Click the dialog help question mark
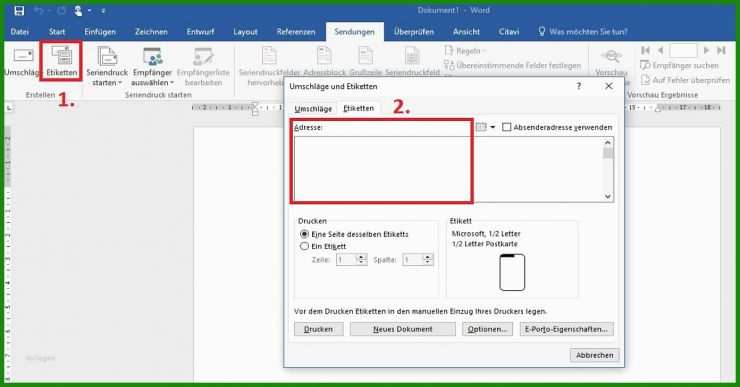 [x=579, y=86]
